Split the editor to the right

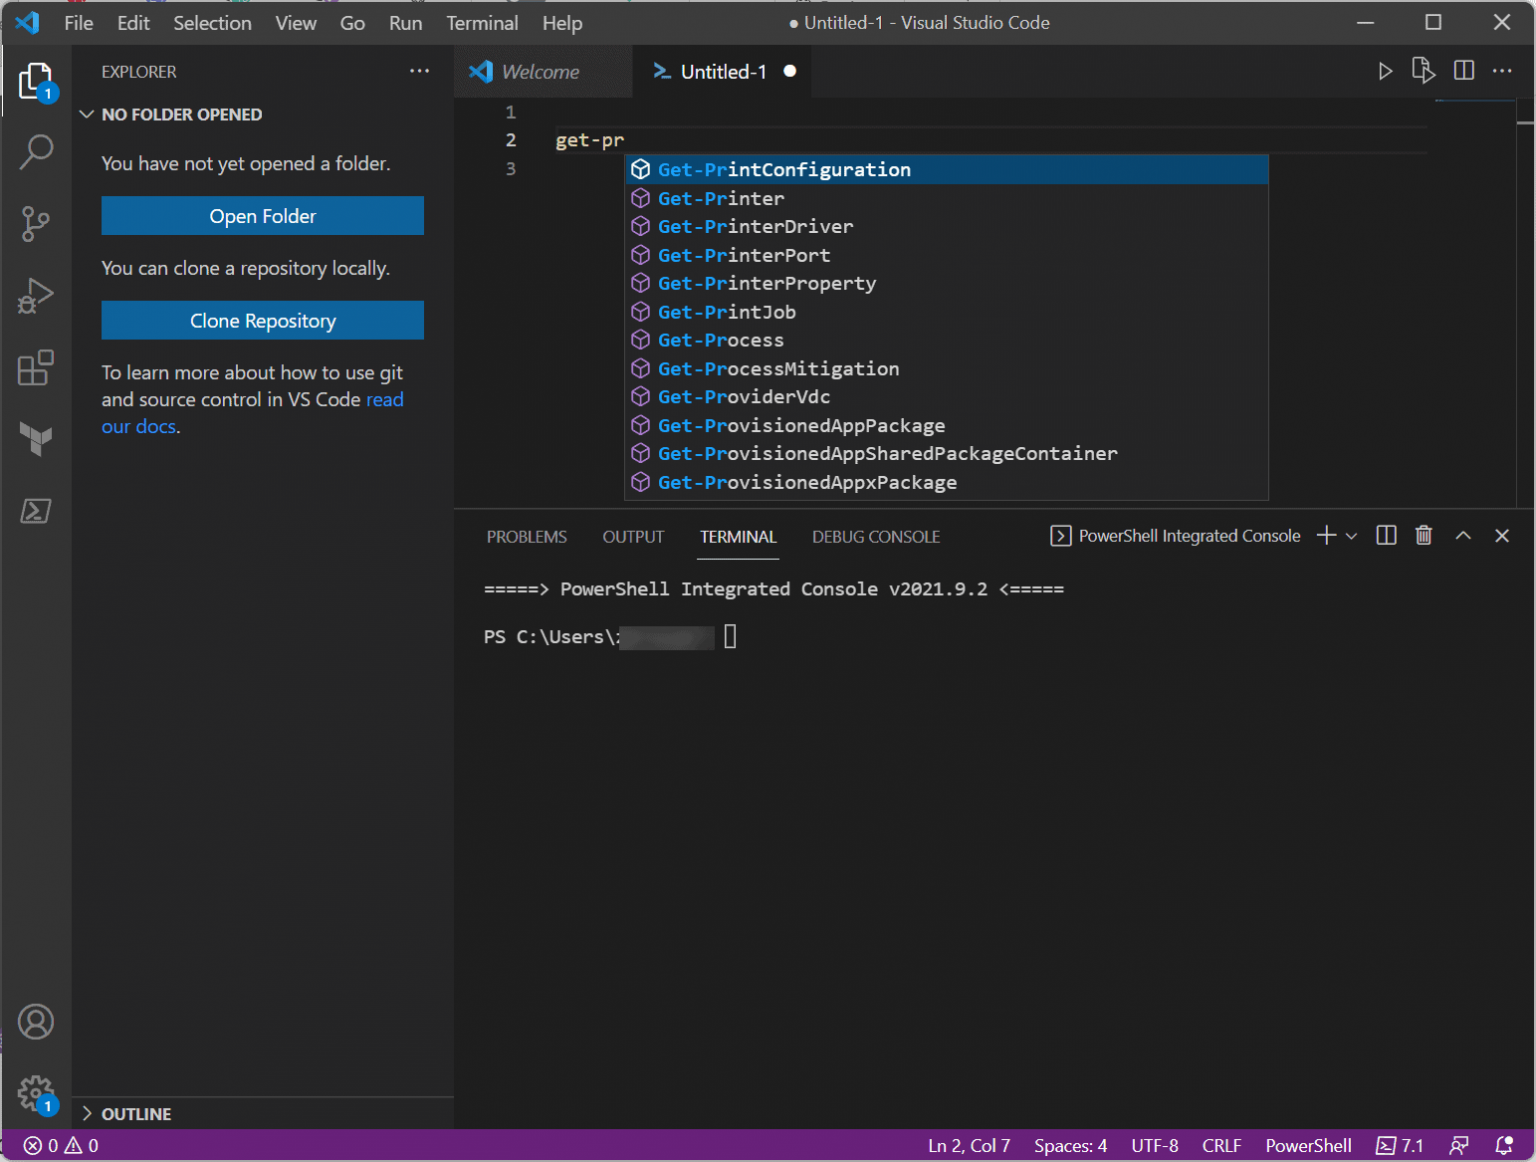tap(1464, 71)
